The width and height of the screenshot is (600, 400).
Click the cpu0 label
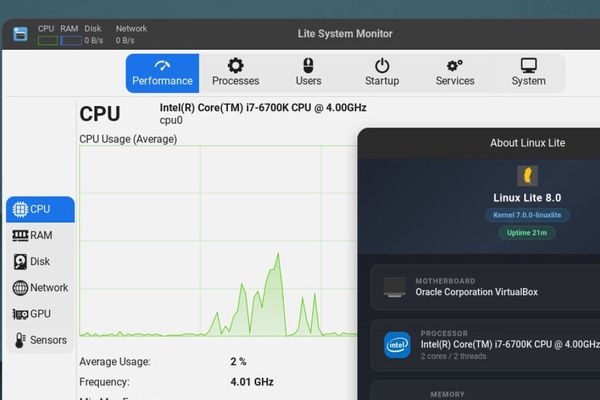point(171,120)
